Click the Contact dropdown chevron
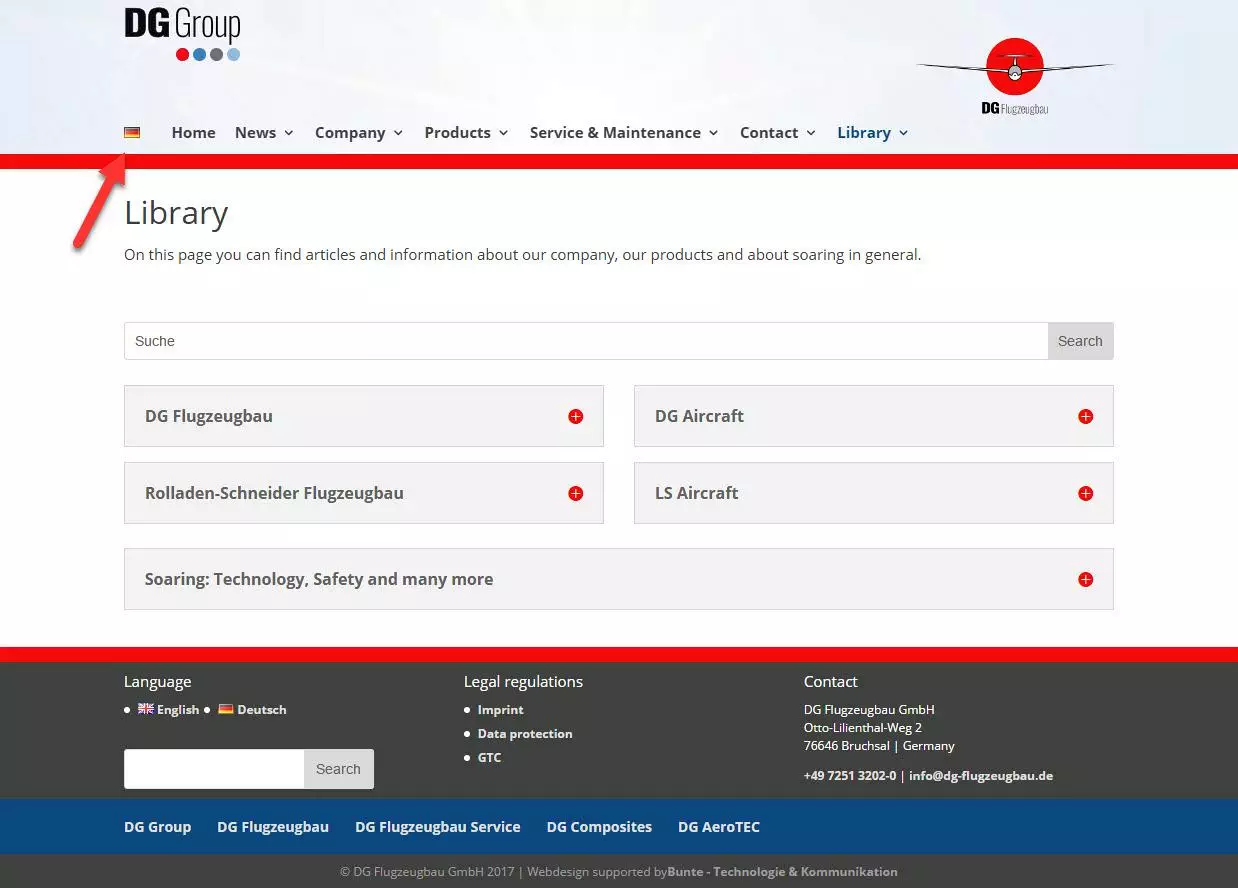Image resolution: width=1238 pixels, height=888 pixels. click(811, 133)
